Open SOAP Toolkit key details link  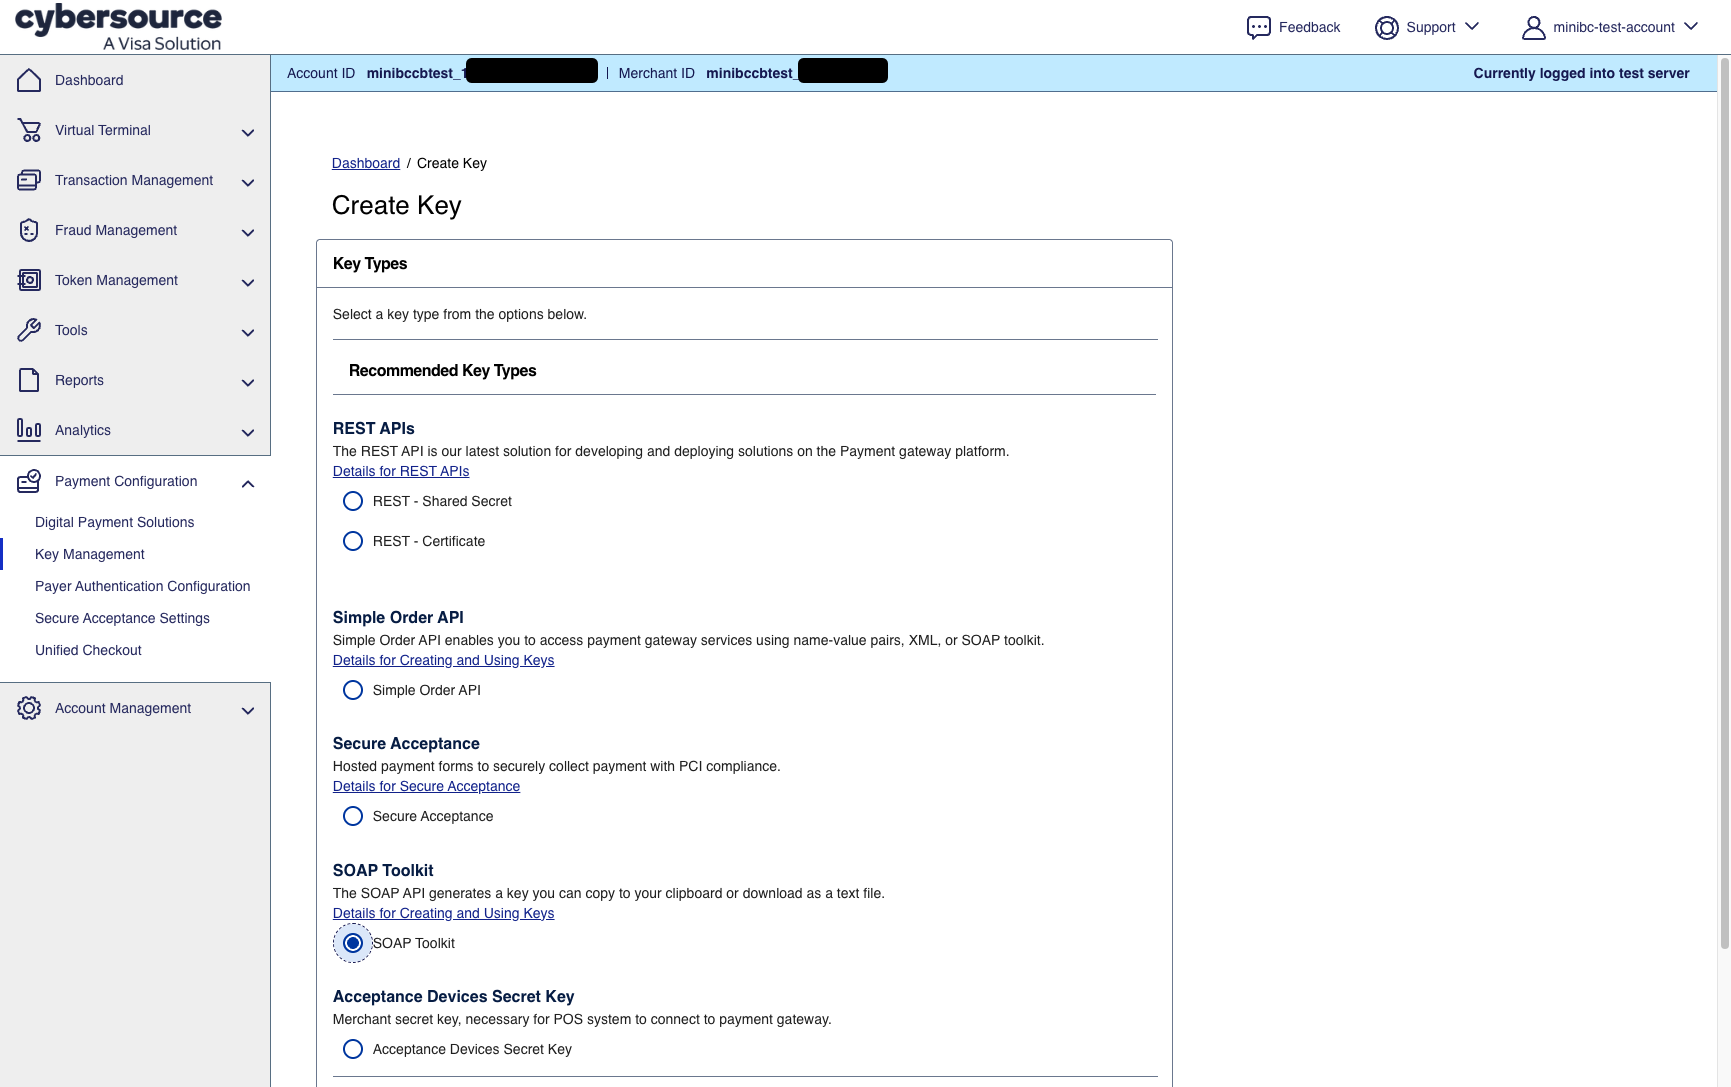pos(443,913)
